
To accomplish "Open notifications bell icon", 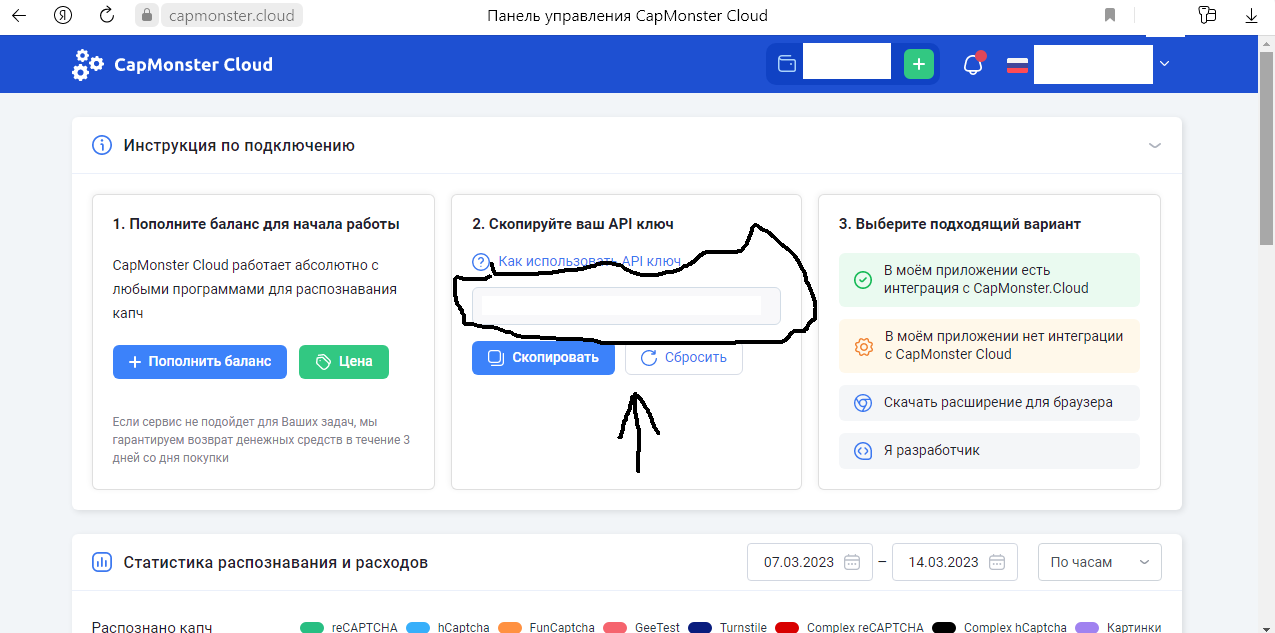I will click(973, 65).
